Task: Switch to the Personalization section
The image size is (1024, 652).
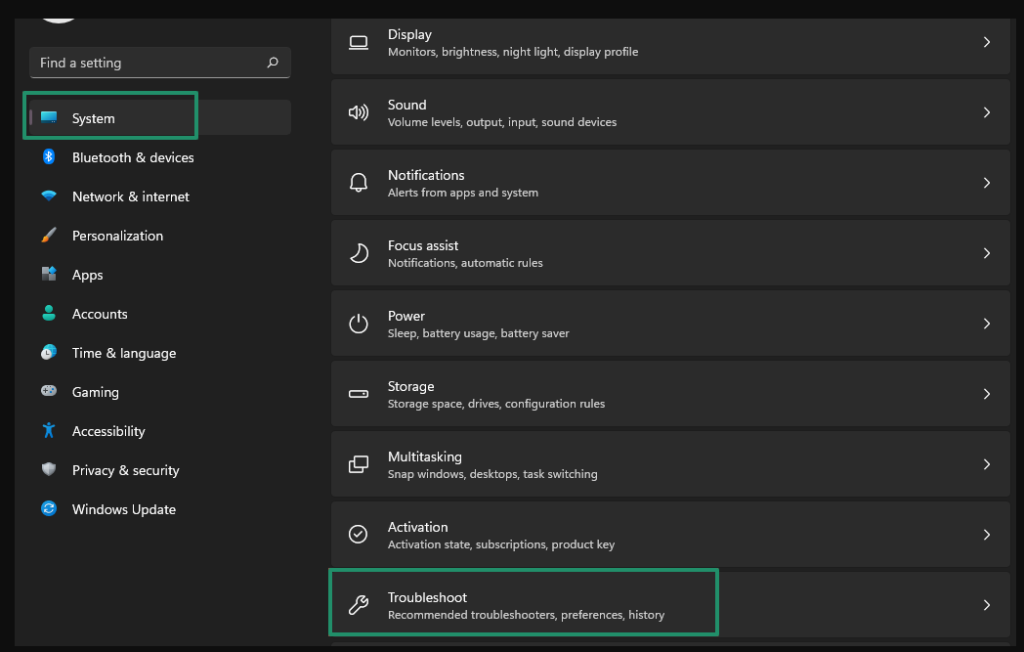Action: (x=118, y=235)
